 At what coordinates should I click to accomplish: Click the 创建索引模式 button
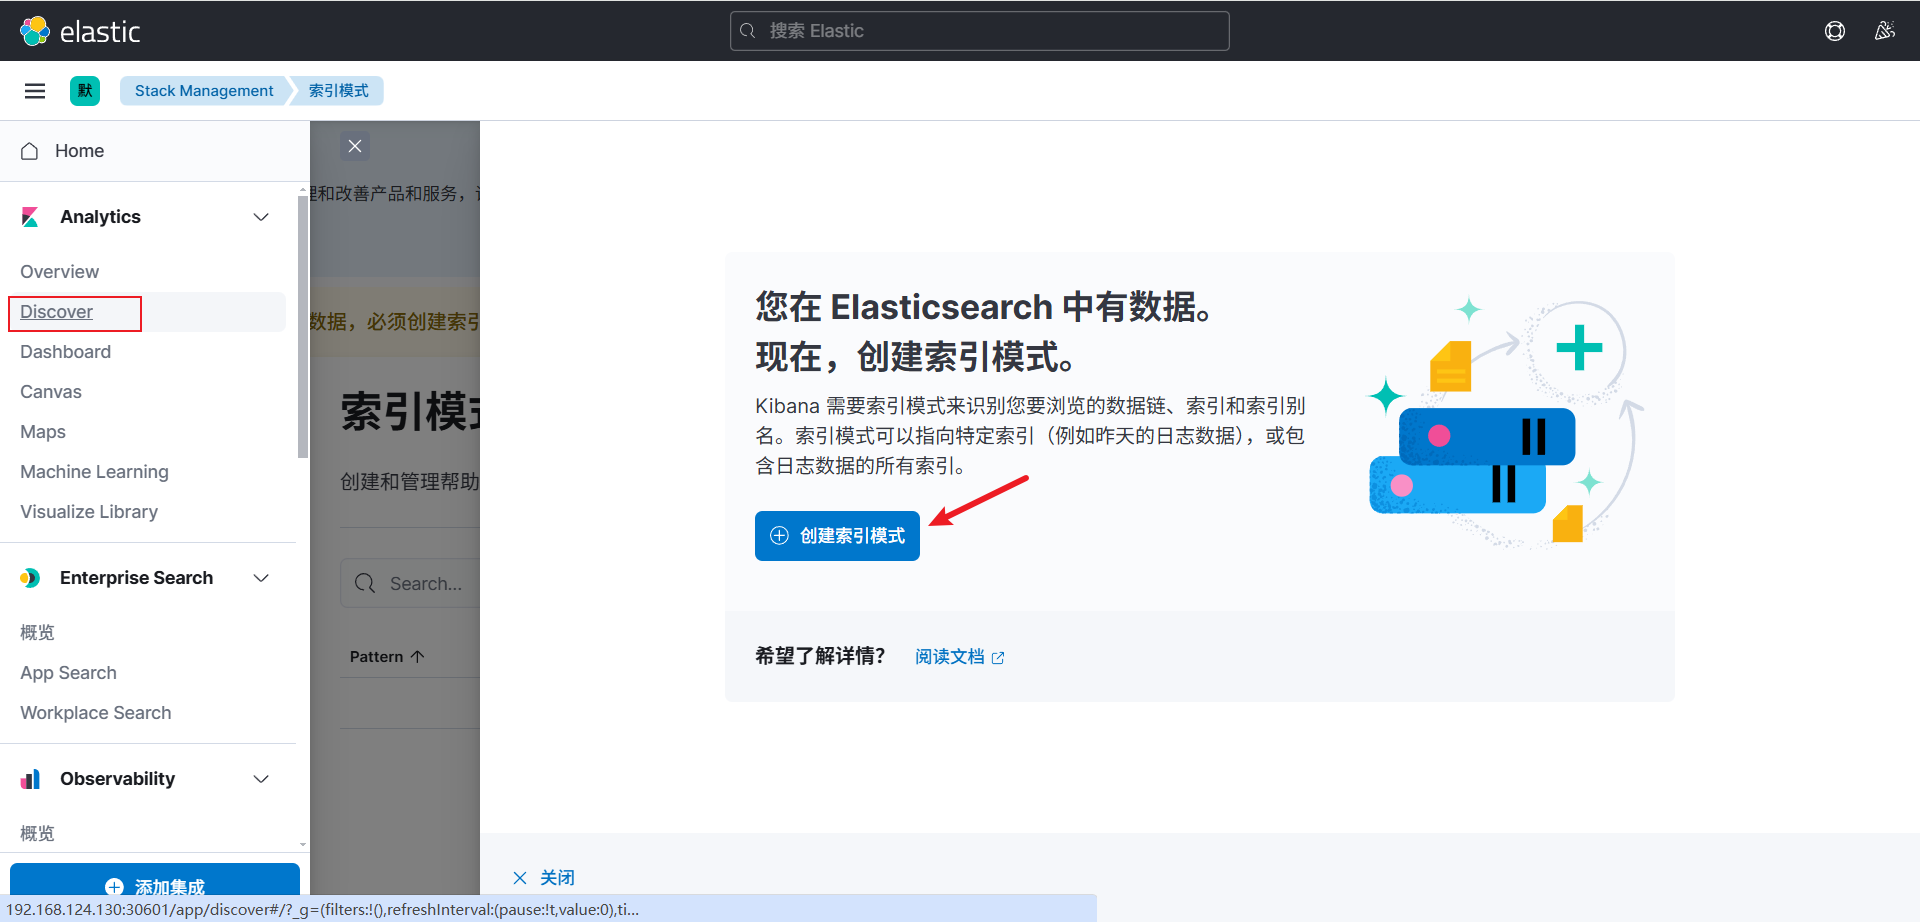click(837, 536)
